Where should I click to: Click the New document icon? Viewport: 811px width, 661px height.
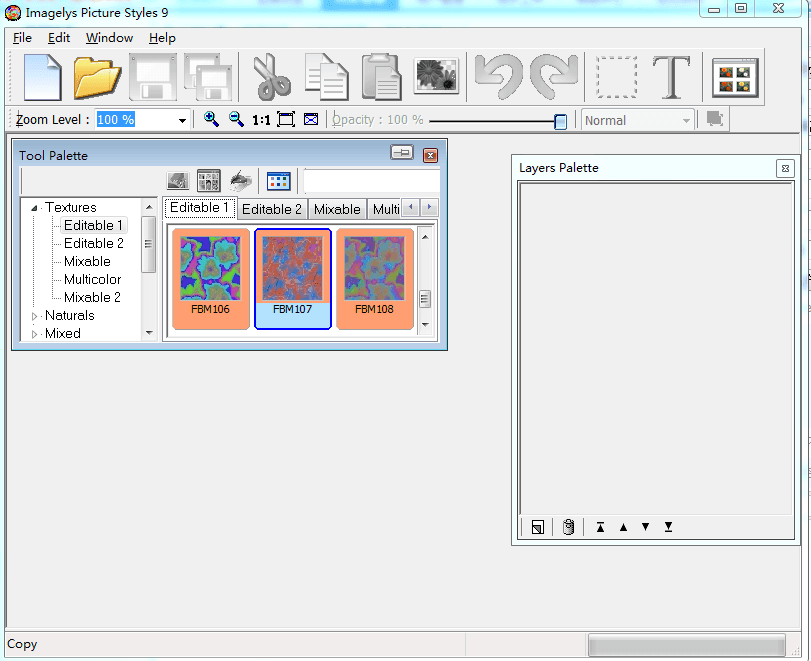[x=42, y=77]
